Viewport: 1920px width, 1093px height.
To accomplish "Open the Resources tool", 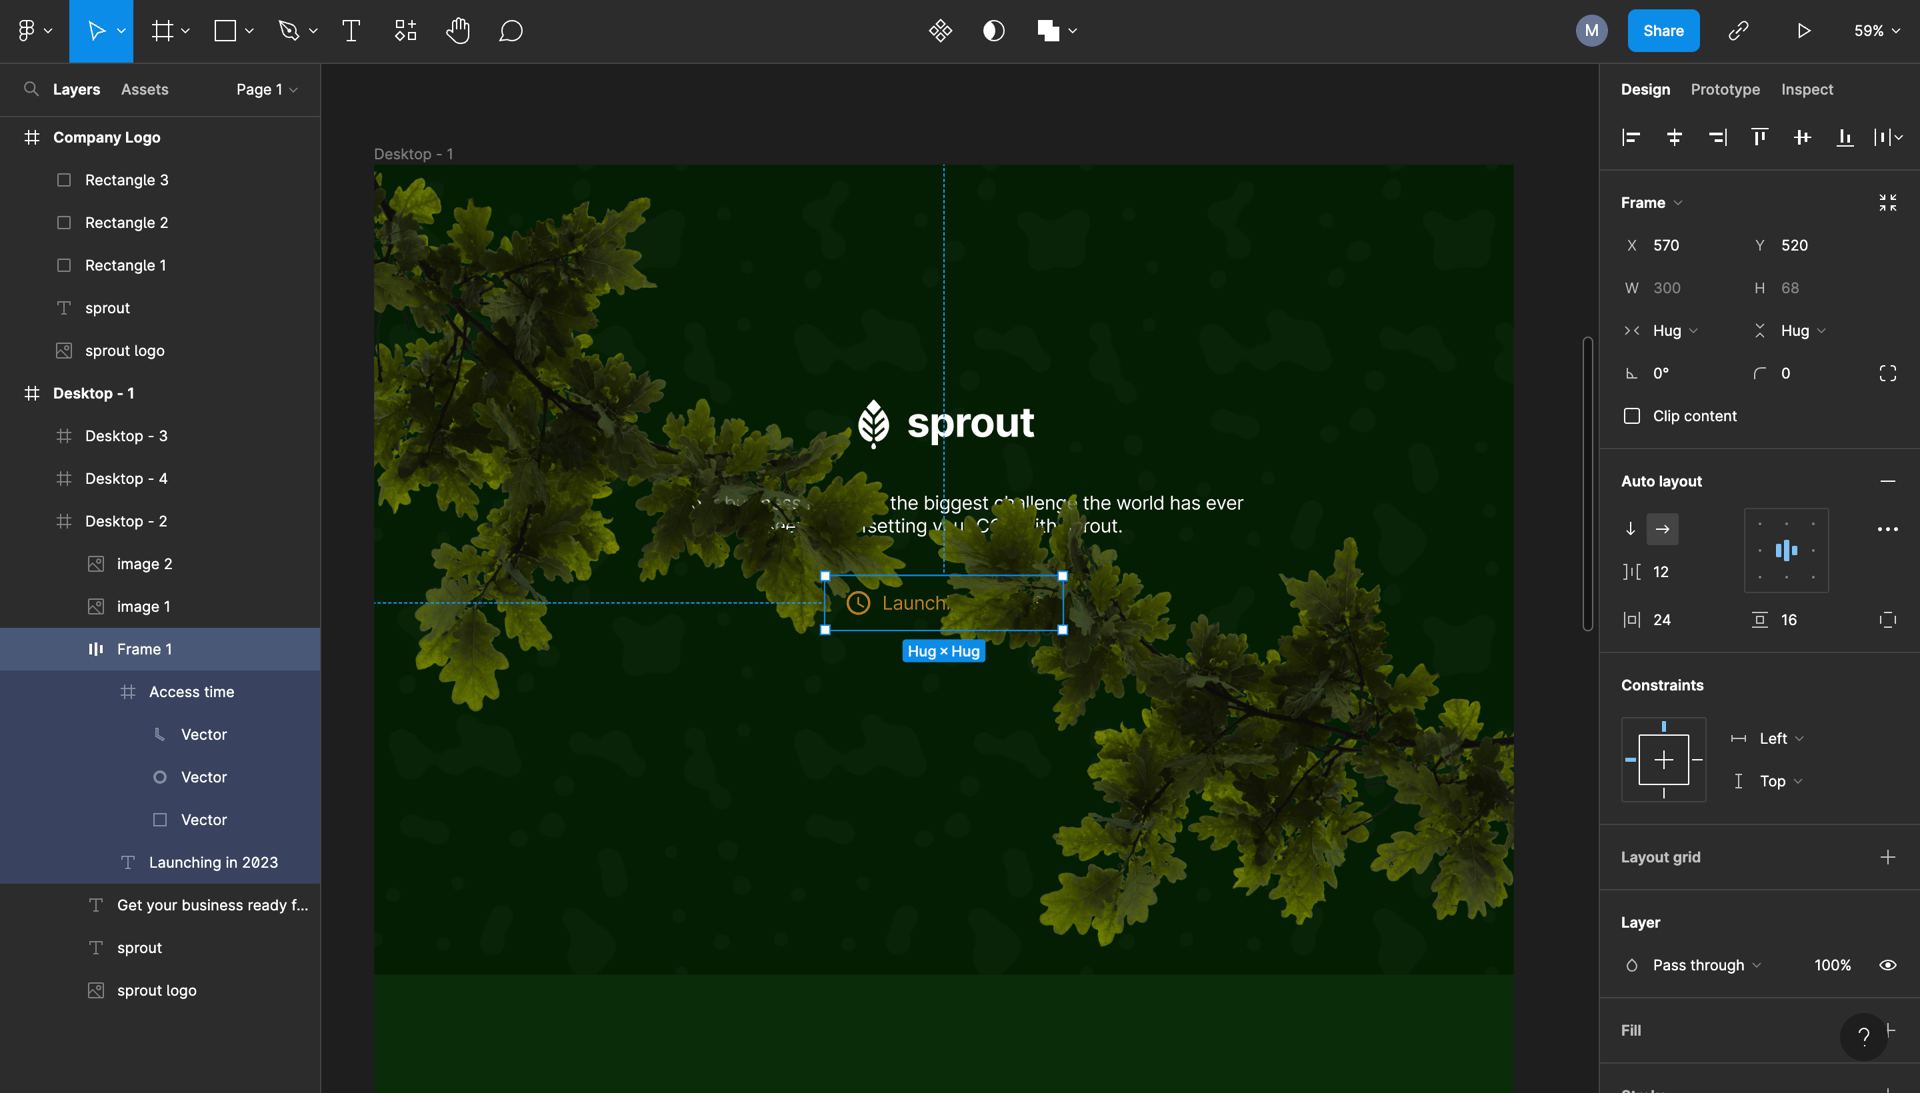I will click(x=405, y=31).
